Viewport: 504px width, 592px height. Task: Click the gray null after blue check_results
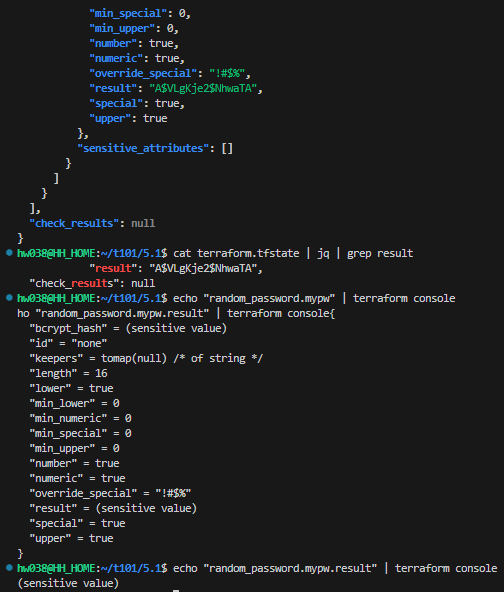[x=143, y=224]
